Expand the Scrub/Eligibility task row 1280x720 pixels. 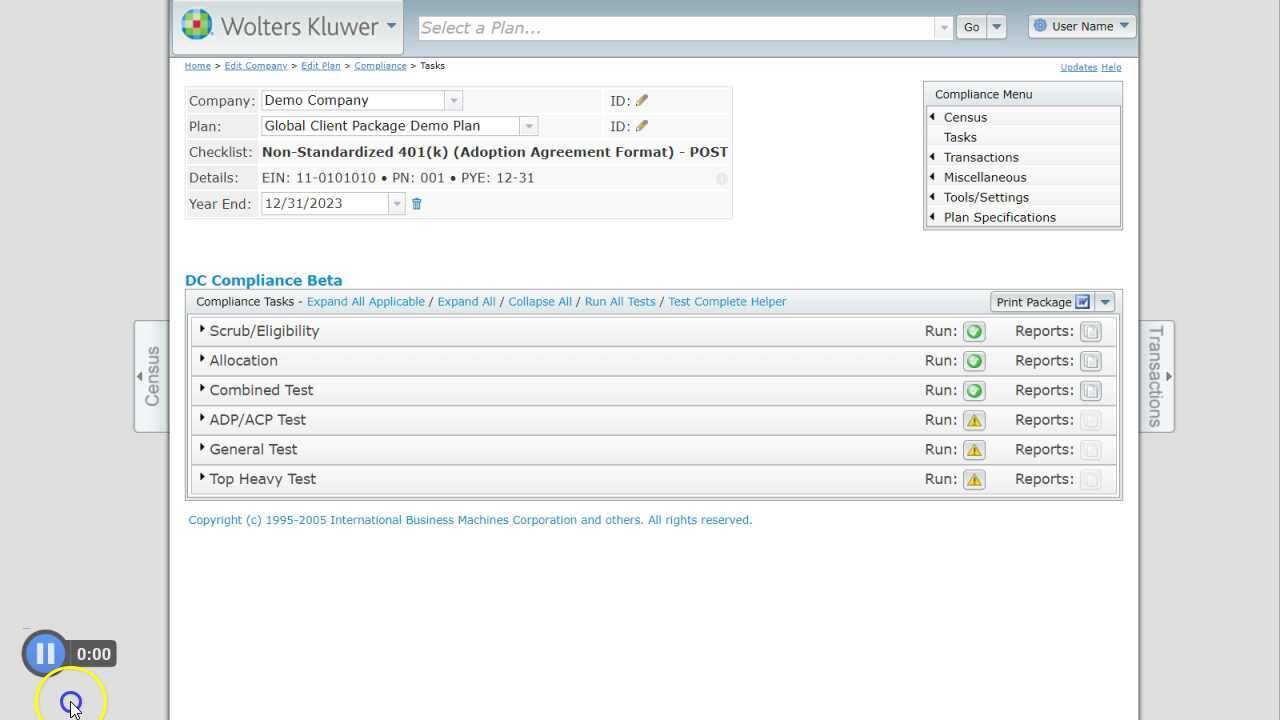[202, 329]
